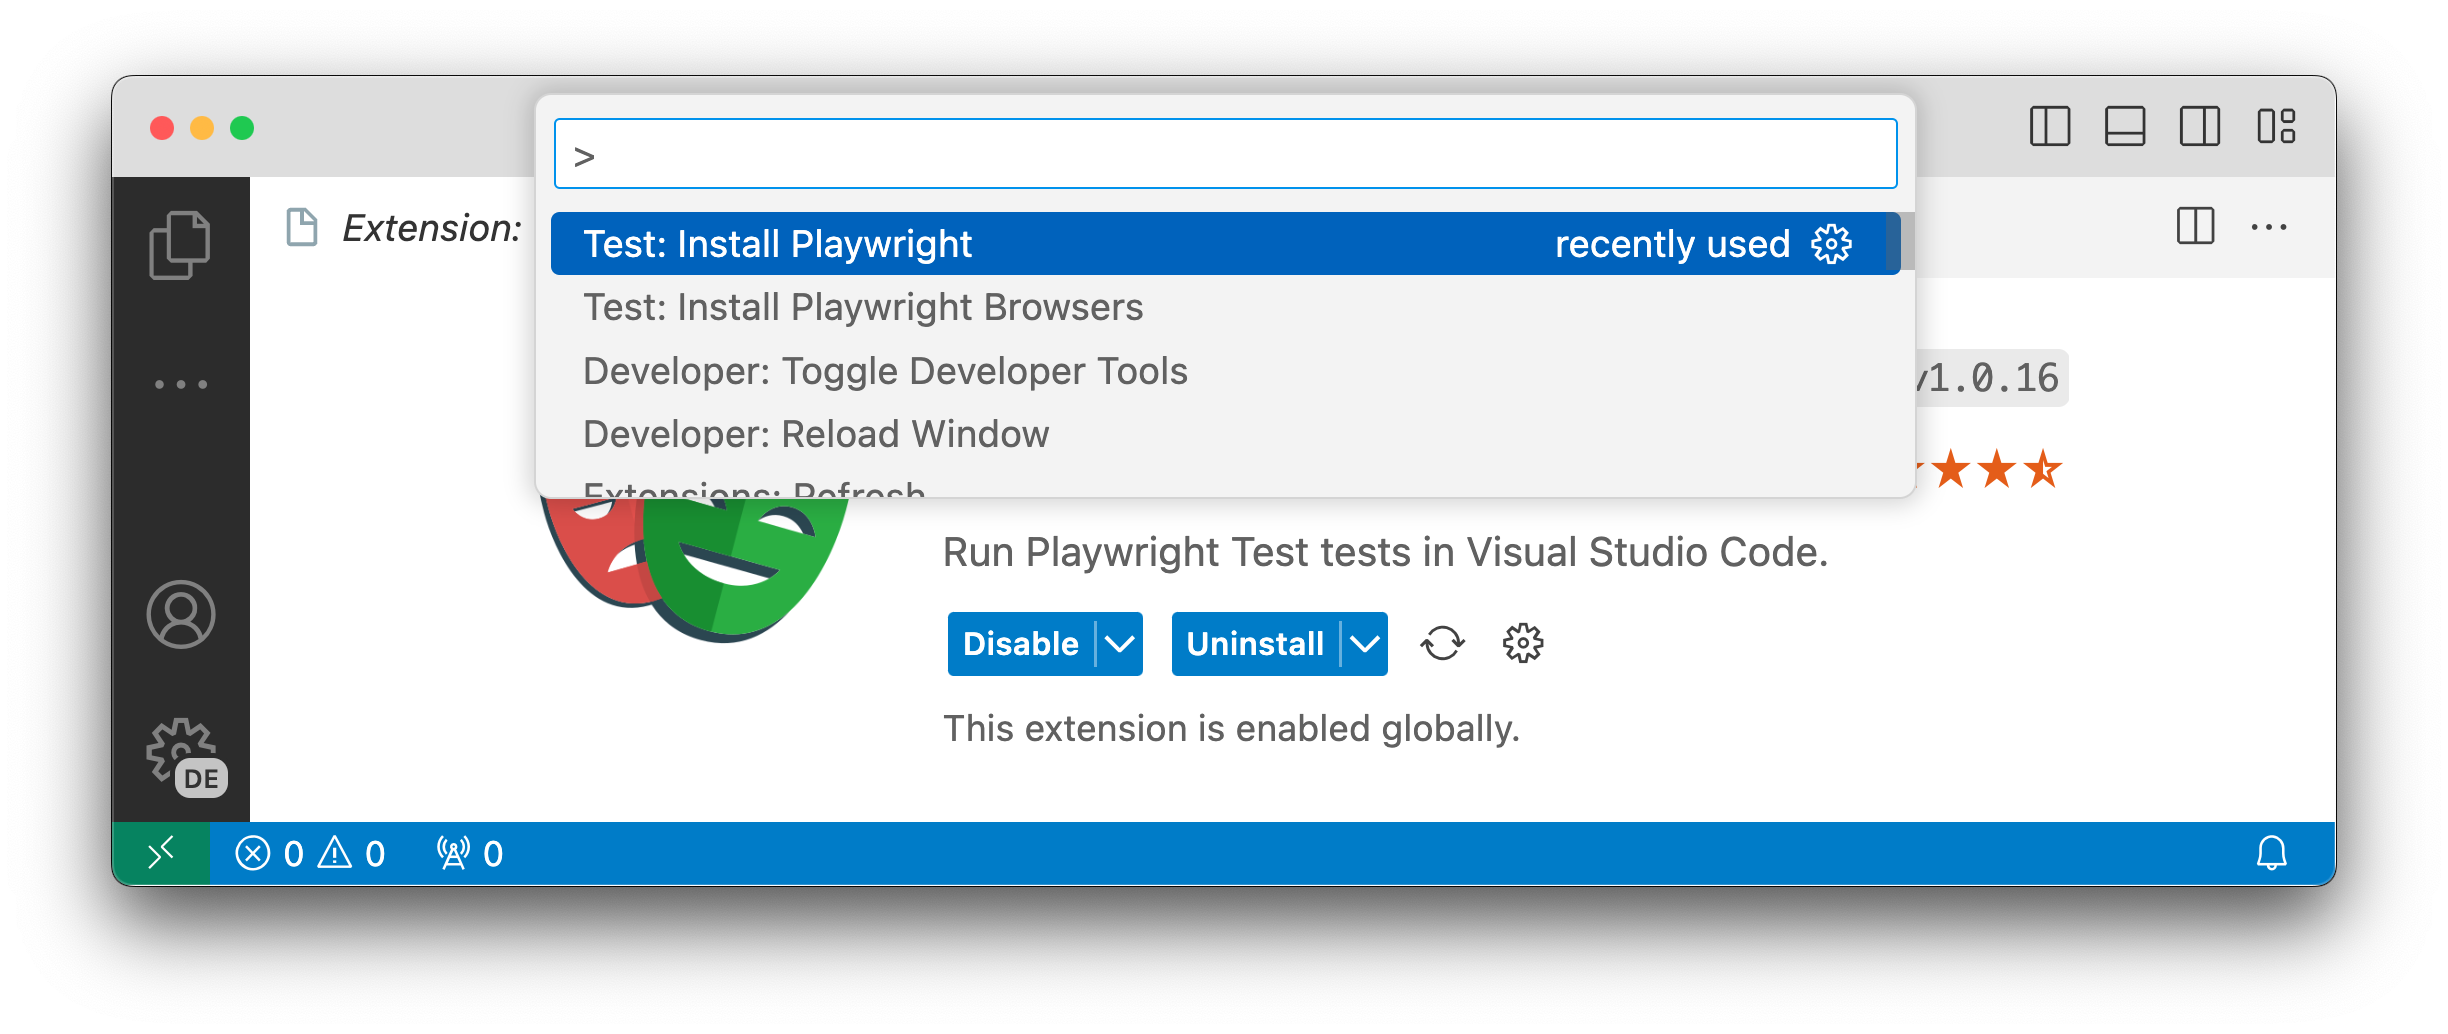Click into the command palette input field
The height and width of the screenshot is (1034, 2448).
click(1225, 154)
